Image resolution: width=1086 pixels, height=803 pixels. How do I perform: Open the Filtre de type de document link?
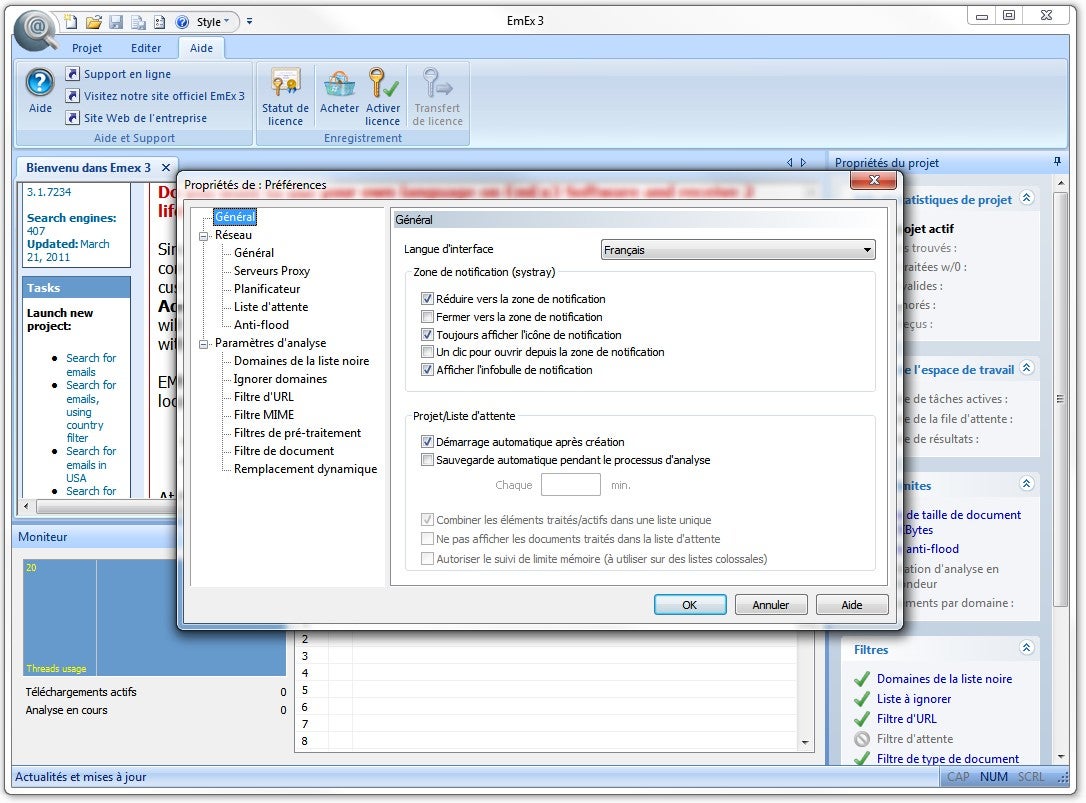[x=947, y=759]
